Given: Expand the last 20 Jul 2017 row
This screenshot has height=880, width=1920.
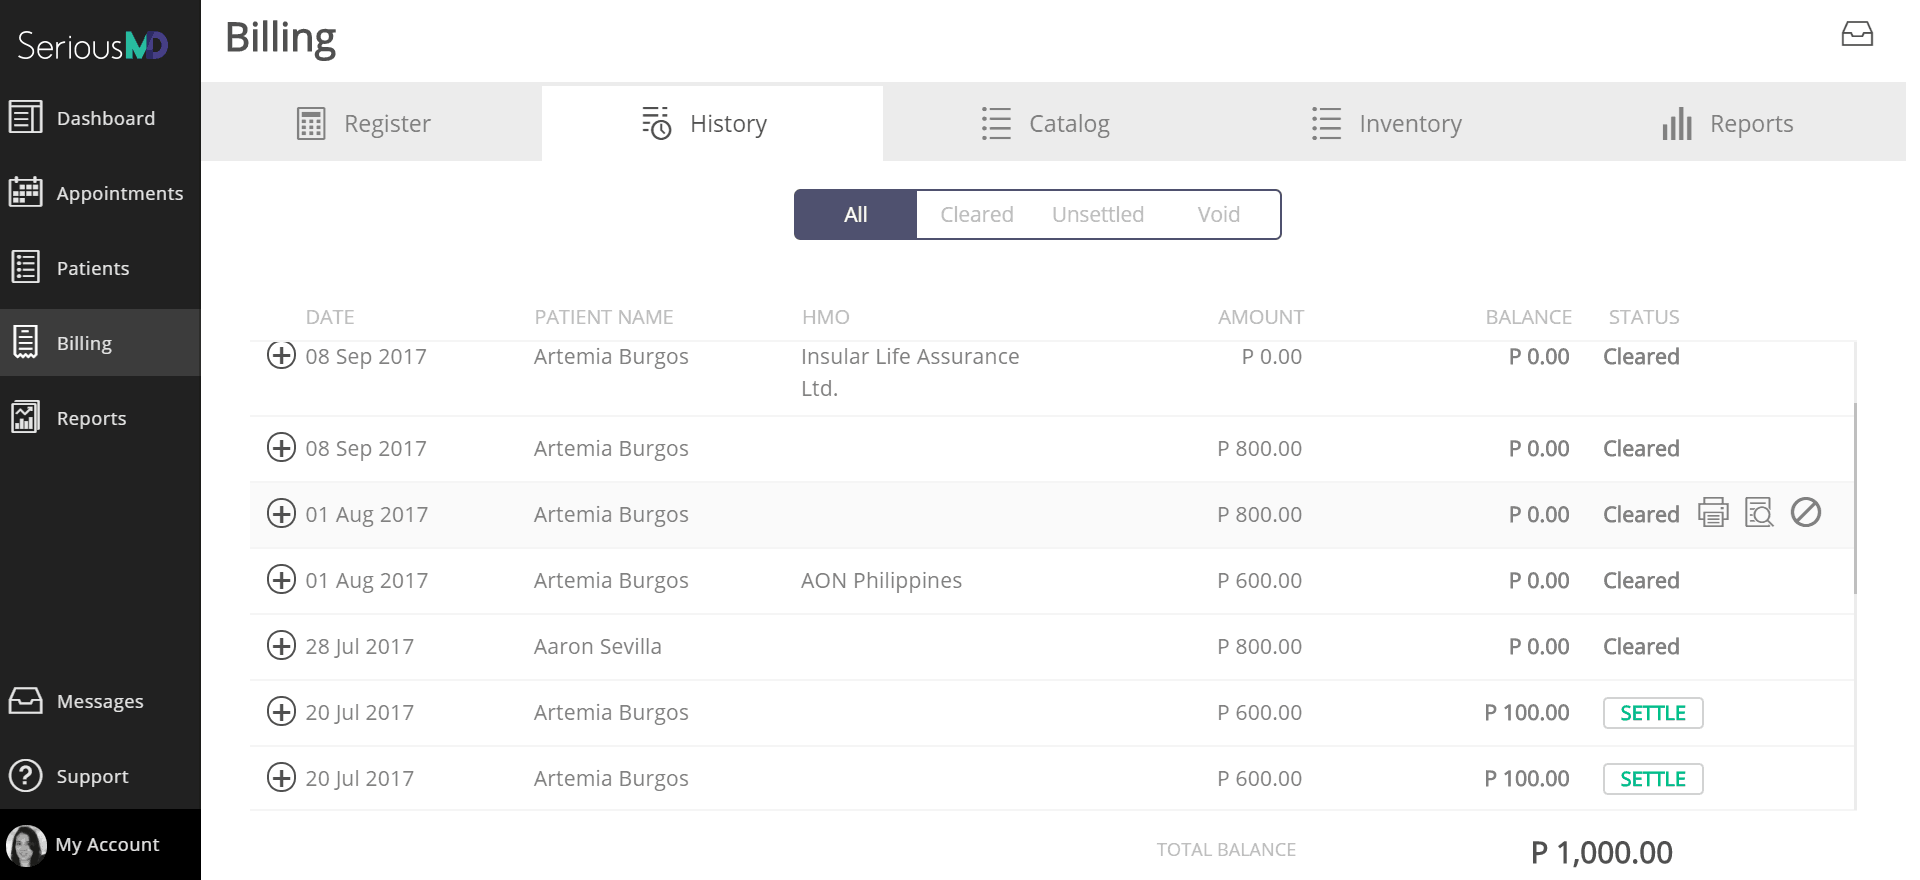Looking at the screenshot, I should pyautogui.click(x=281, y=777).
